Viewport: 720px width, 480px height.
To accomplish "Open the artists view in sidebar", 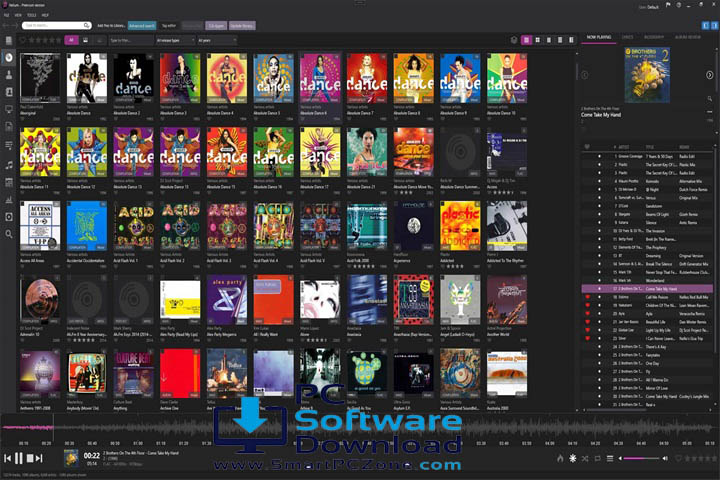I will tap(9, 75).
